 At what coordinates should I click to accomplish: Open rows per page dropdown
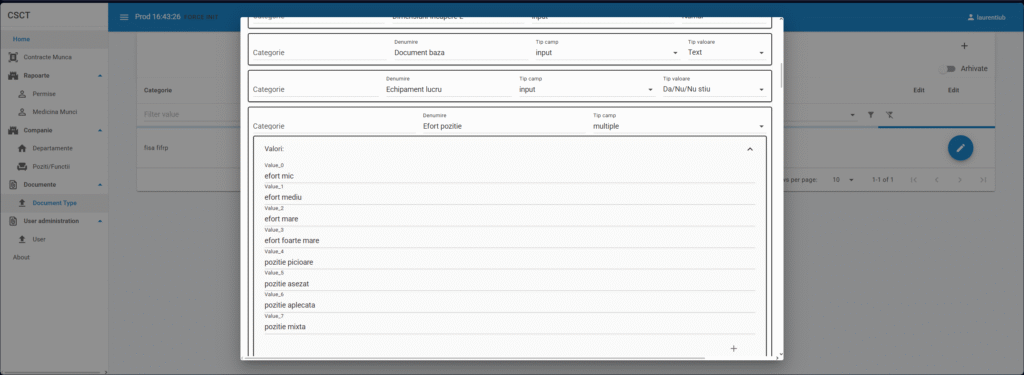[x=843, y=180]
